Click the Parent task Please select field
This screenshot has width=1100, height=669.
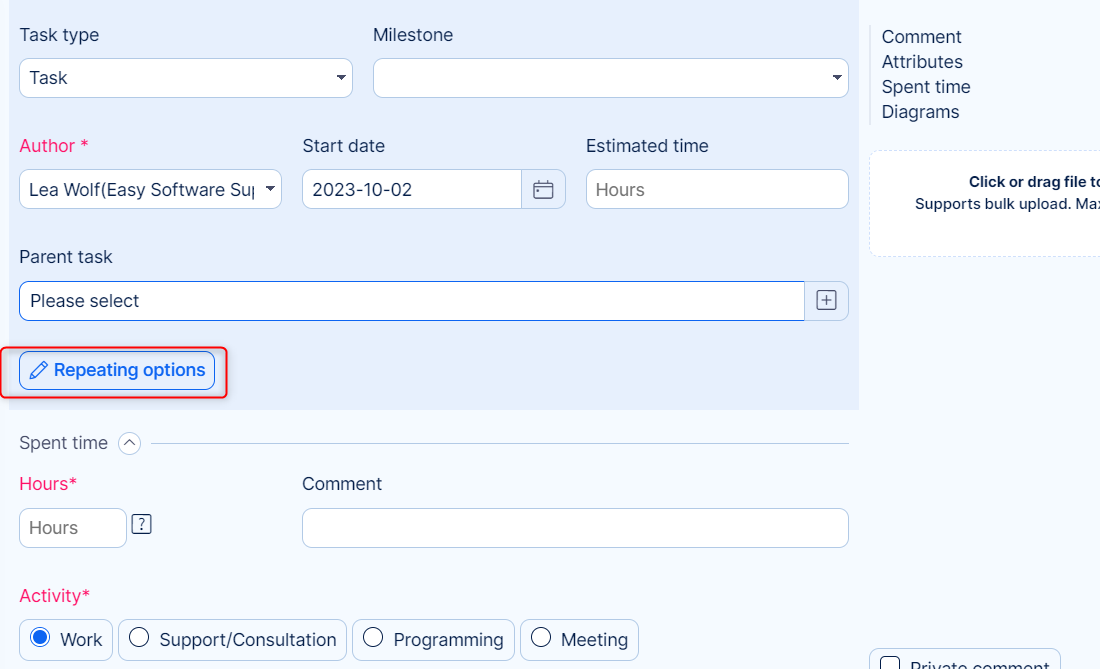[x=411, y=301]
